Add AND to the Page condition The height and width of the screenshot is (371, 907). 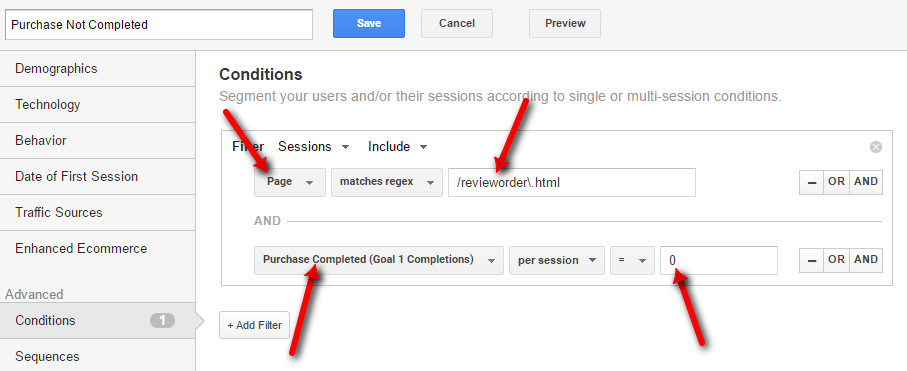866,182
